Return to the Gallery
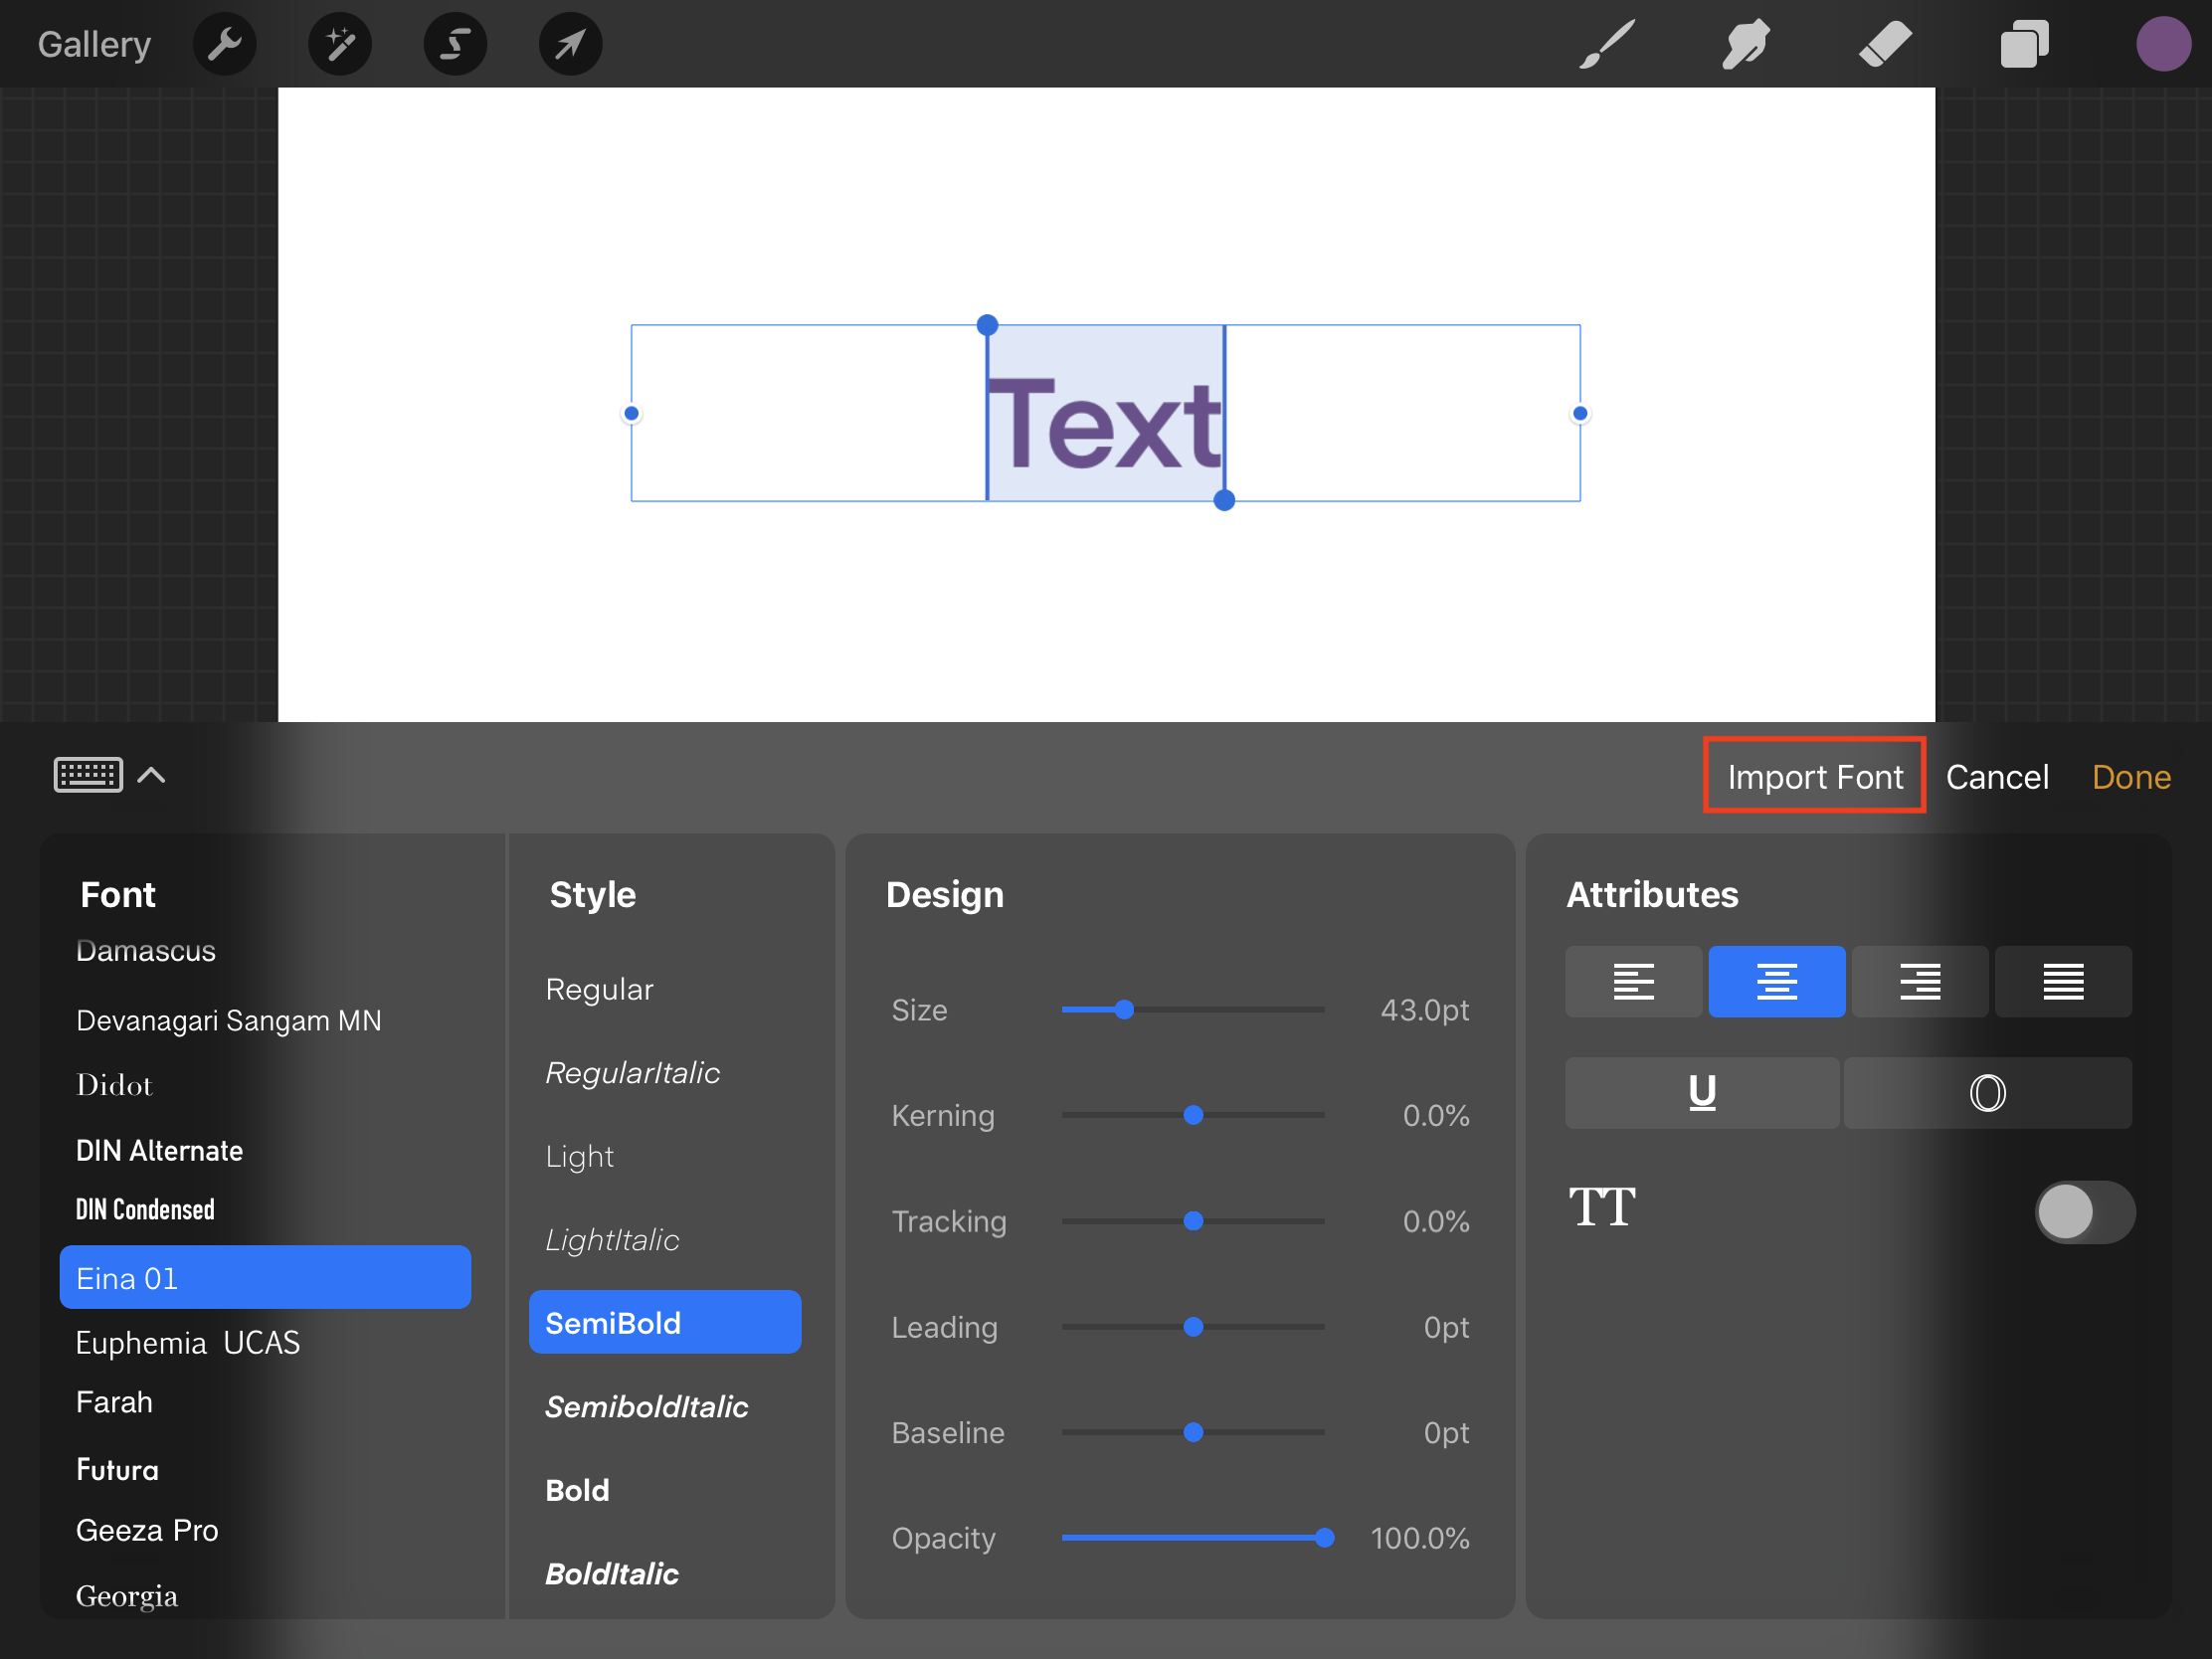Screen dimensions: 2212x1659 [x=94, y=44]
